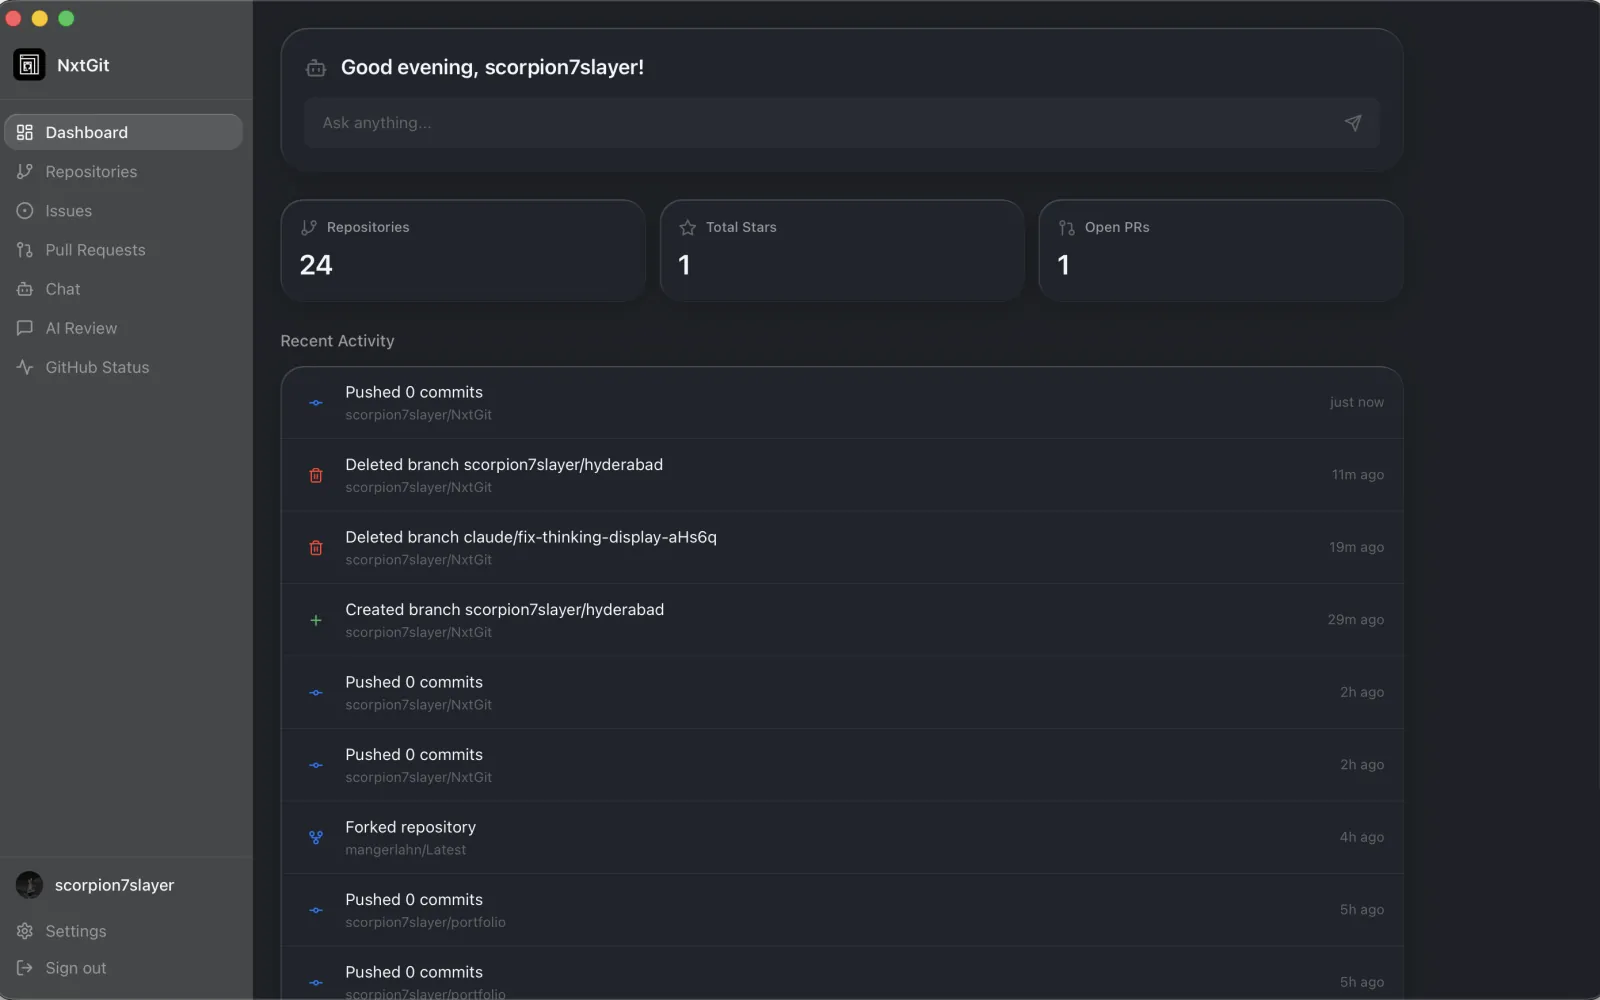1600x1000 pixels.
Task: Click the Repositories branch icon in sidebar
Action: tap(25, 172)
